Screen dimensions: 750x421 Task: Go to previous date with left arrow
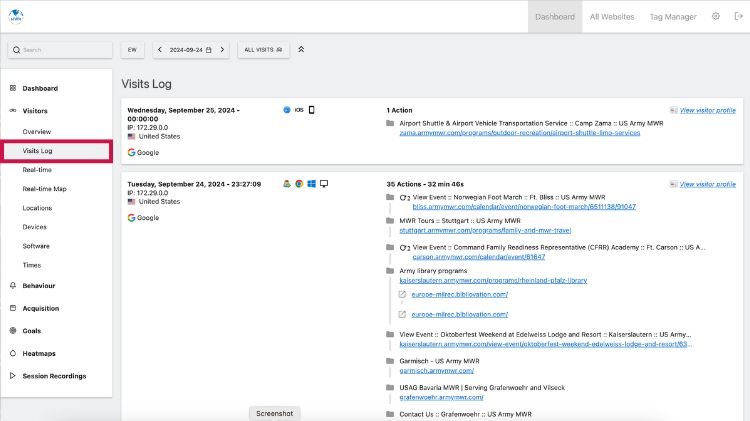[160, 49]
